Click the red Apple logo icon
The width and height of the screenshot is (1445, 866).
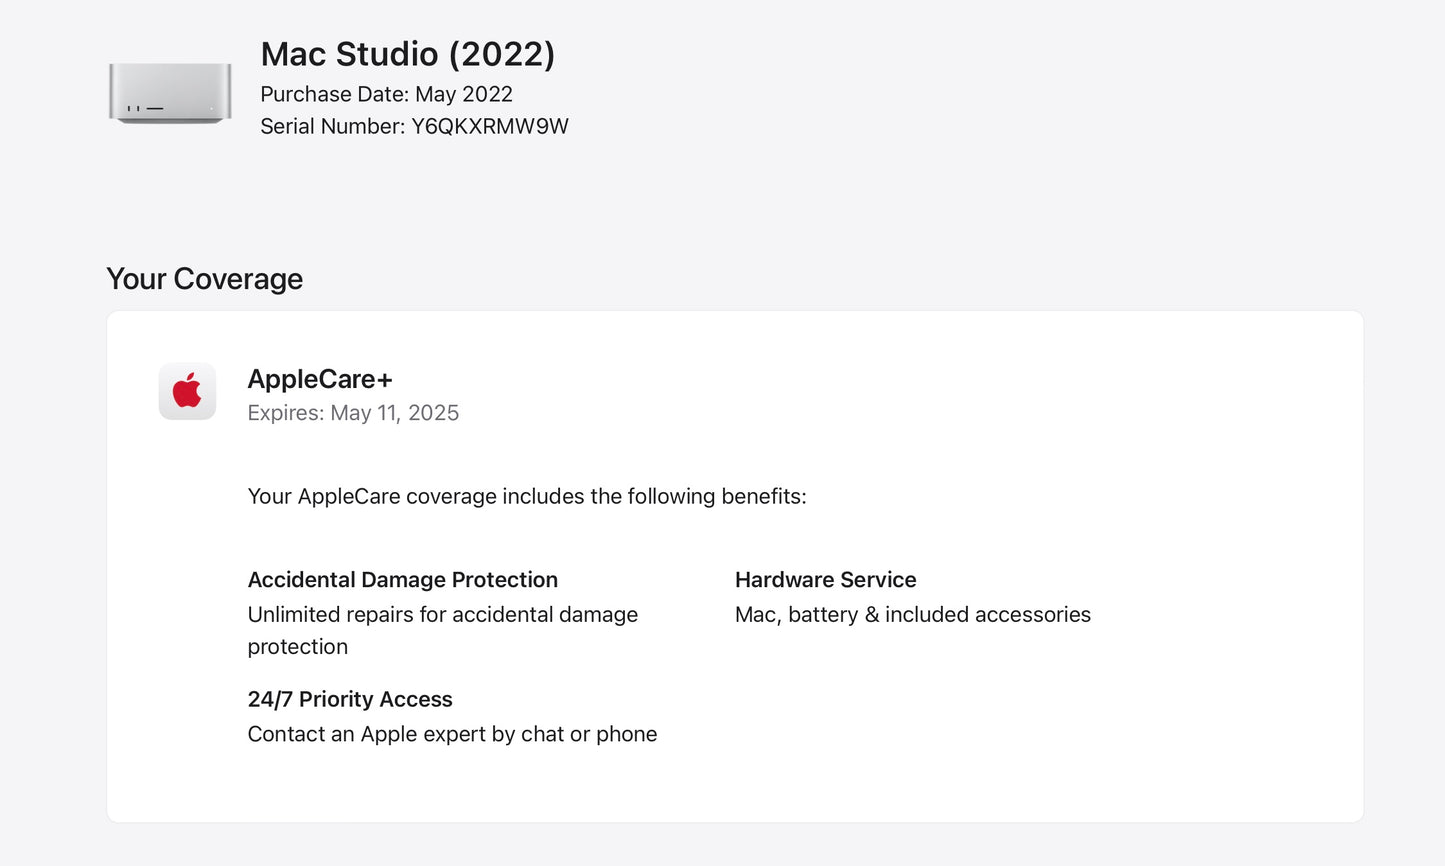point(187,391)
